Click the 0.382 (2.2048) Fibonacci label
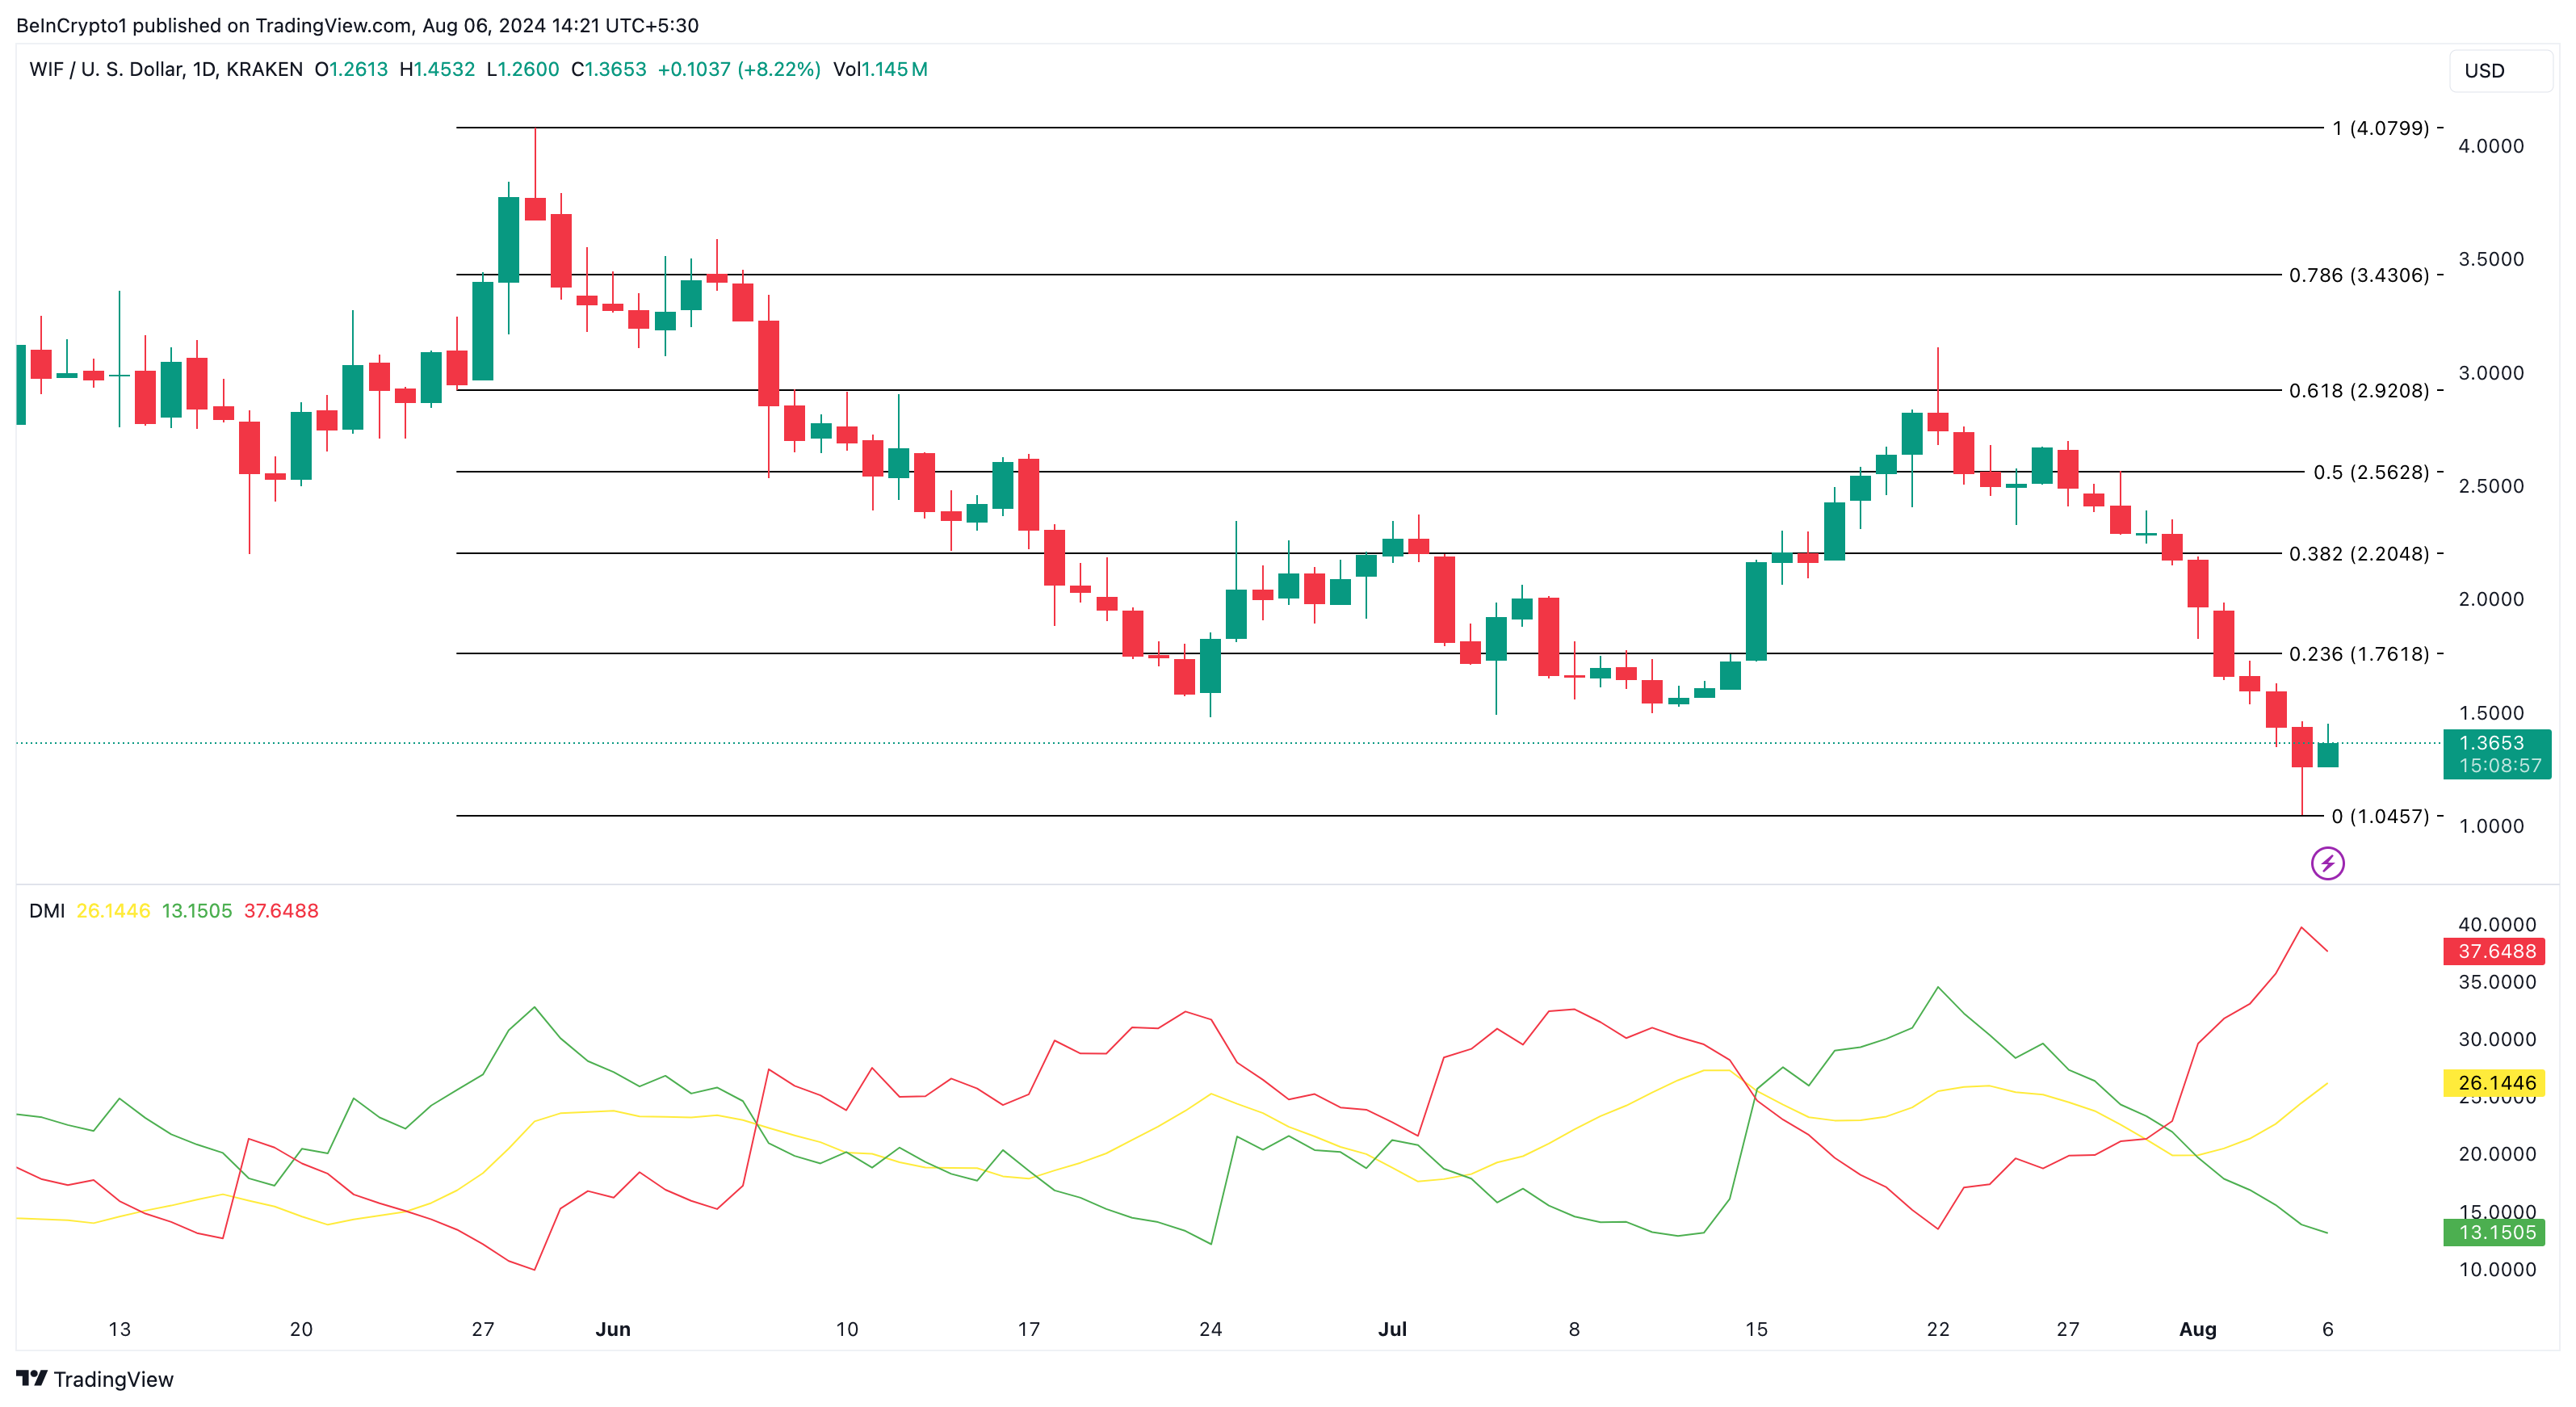The height and width of the screenshot is (1407, 2576). (x=2358, y=554)
